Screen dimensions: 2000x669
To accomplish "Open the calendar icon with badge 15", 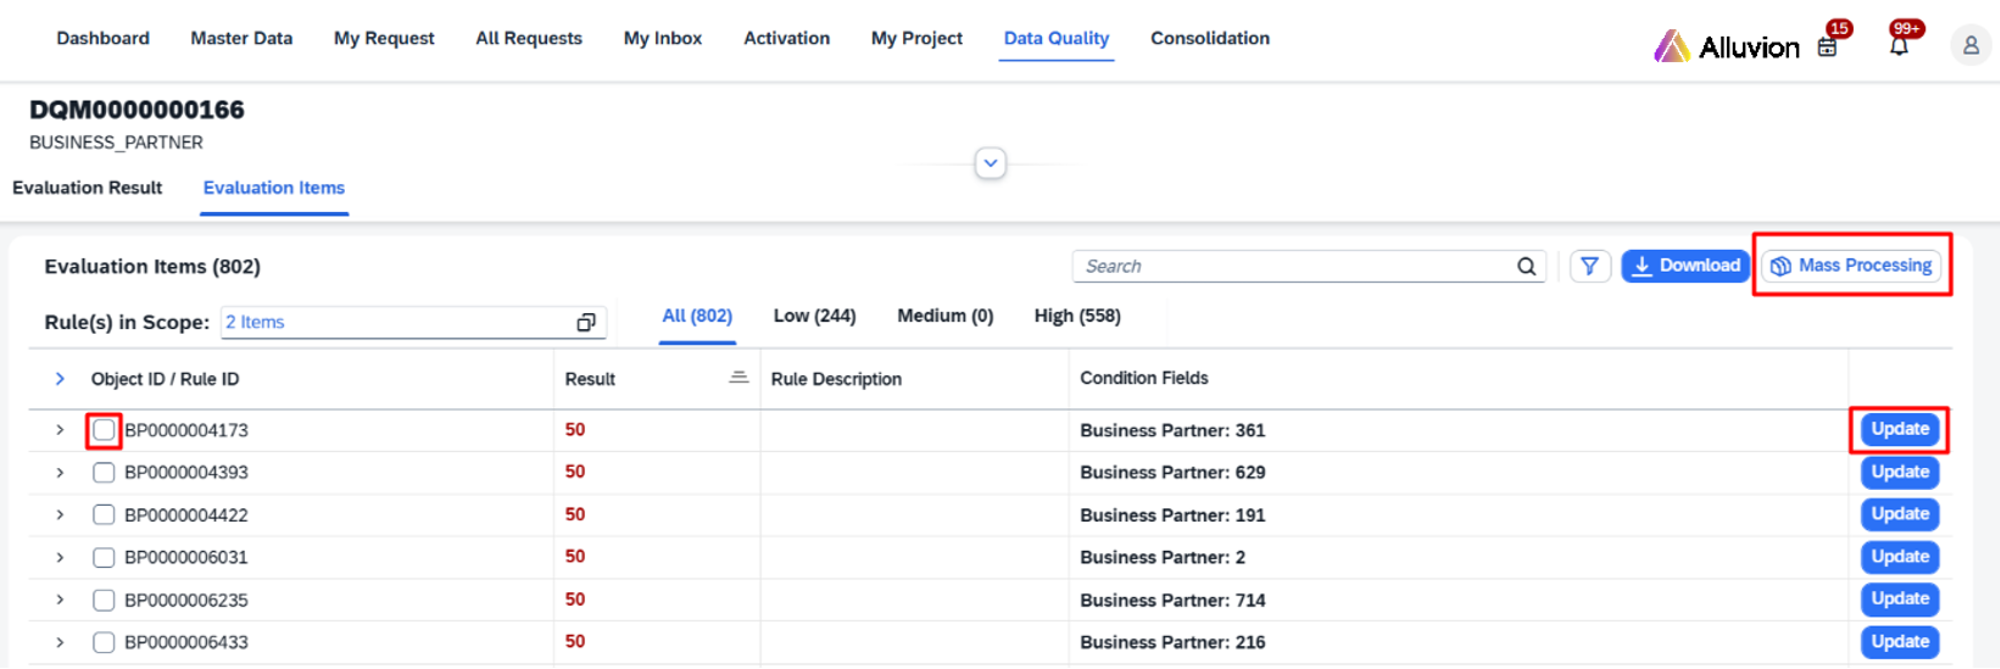I will 1827,47.
